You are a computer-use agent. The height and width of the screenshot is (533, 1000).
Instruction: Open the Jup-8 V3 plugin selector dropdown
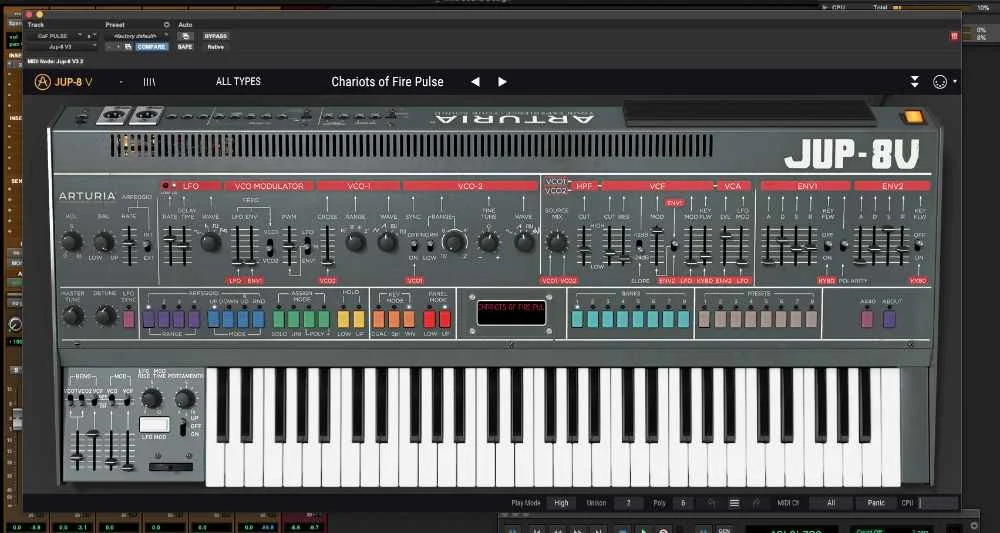click(62, 47)
